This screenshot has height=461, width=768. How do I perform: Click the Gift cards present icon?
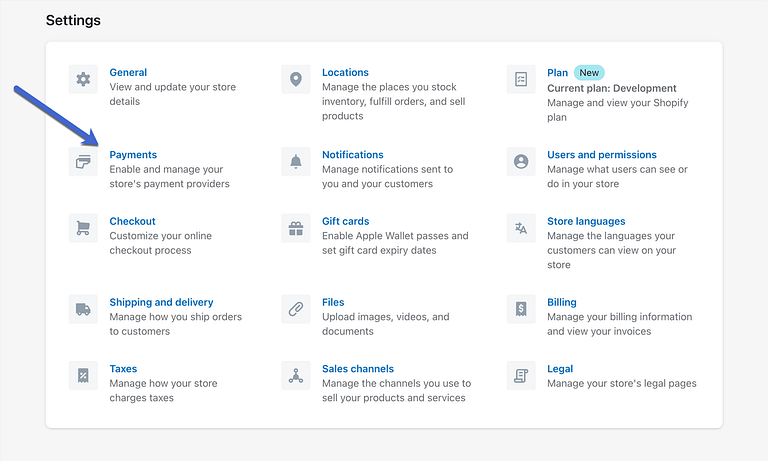coord(296,228)
